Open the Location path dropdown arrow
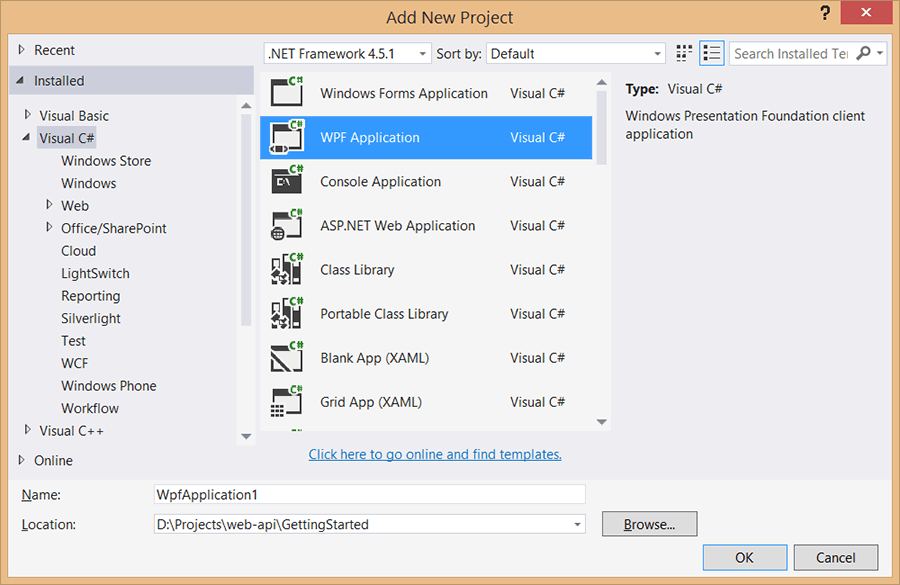Image resolution: width=900 pixels, height=585 pixels. (577, 524)
